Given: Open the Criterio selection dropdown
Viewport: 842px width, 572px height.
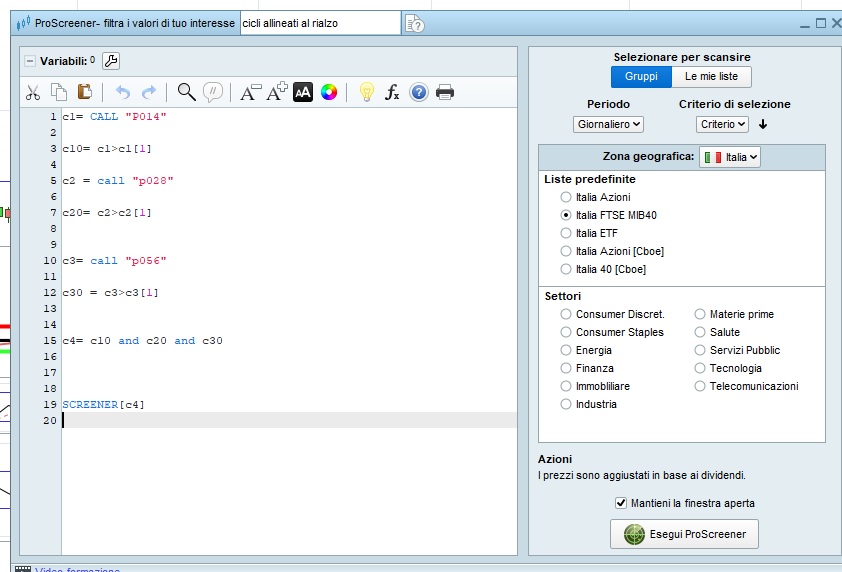Looking at the screenshot, I should (x=722, y=124).
